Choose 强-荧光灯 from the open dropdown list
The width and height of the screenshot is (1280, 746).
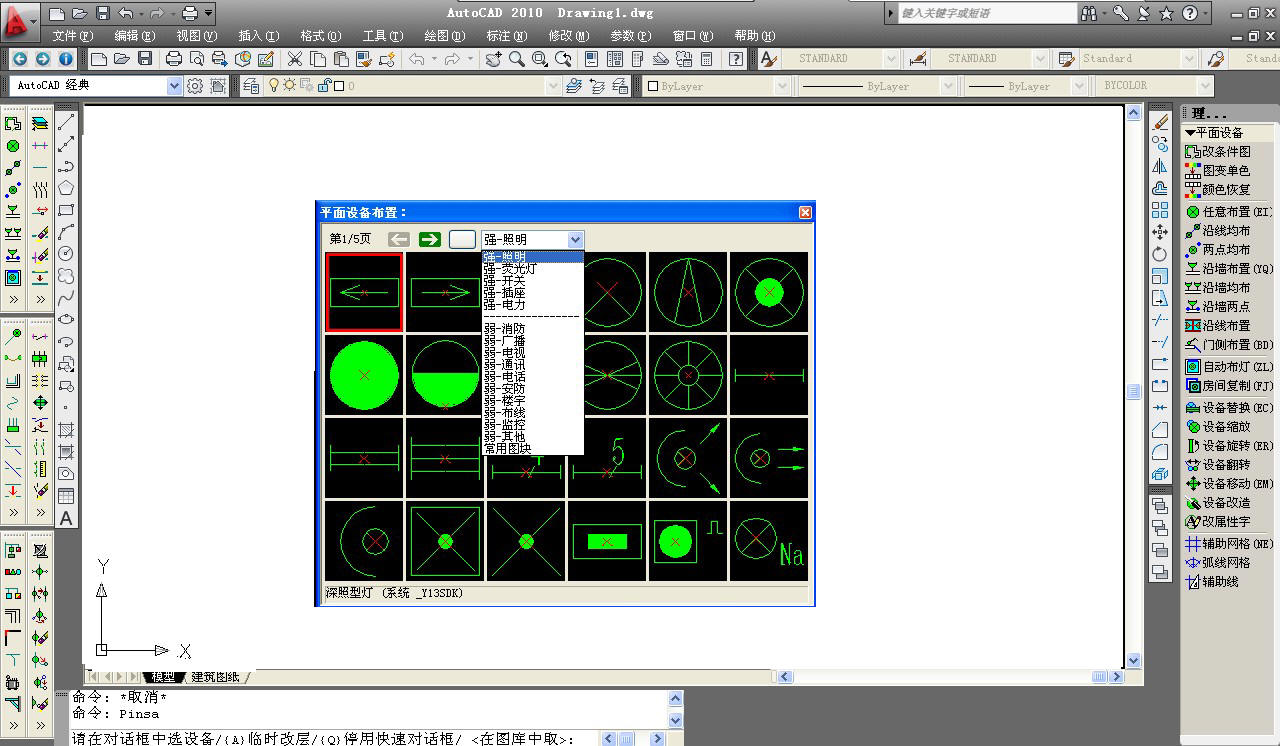pyautogui.click(x=510, y=269)
